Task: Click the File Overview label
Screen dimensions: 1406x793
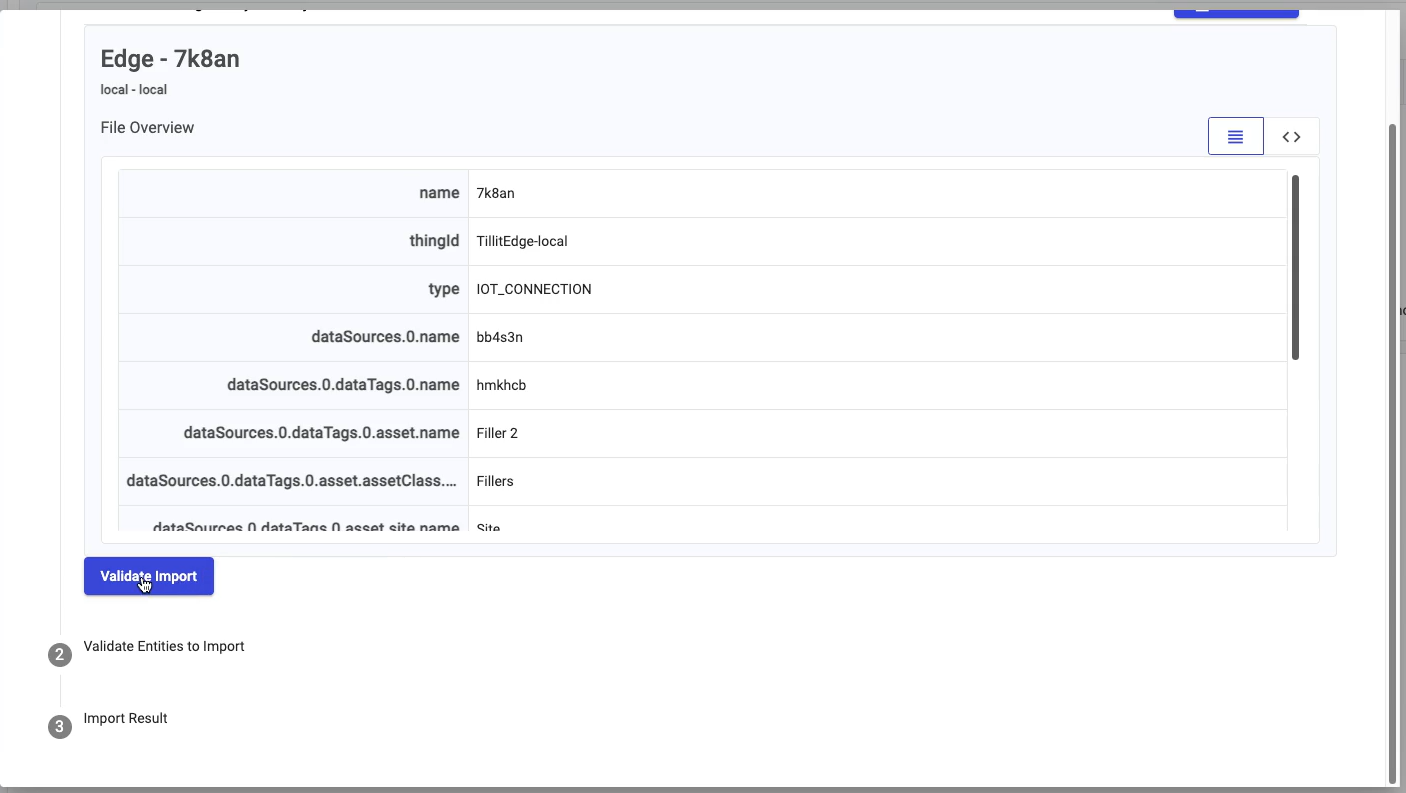Action: [x=147, y=128]
